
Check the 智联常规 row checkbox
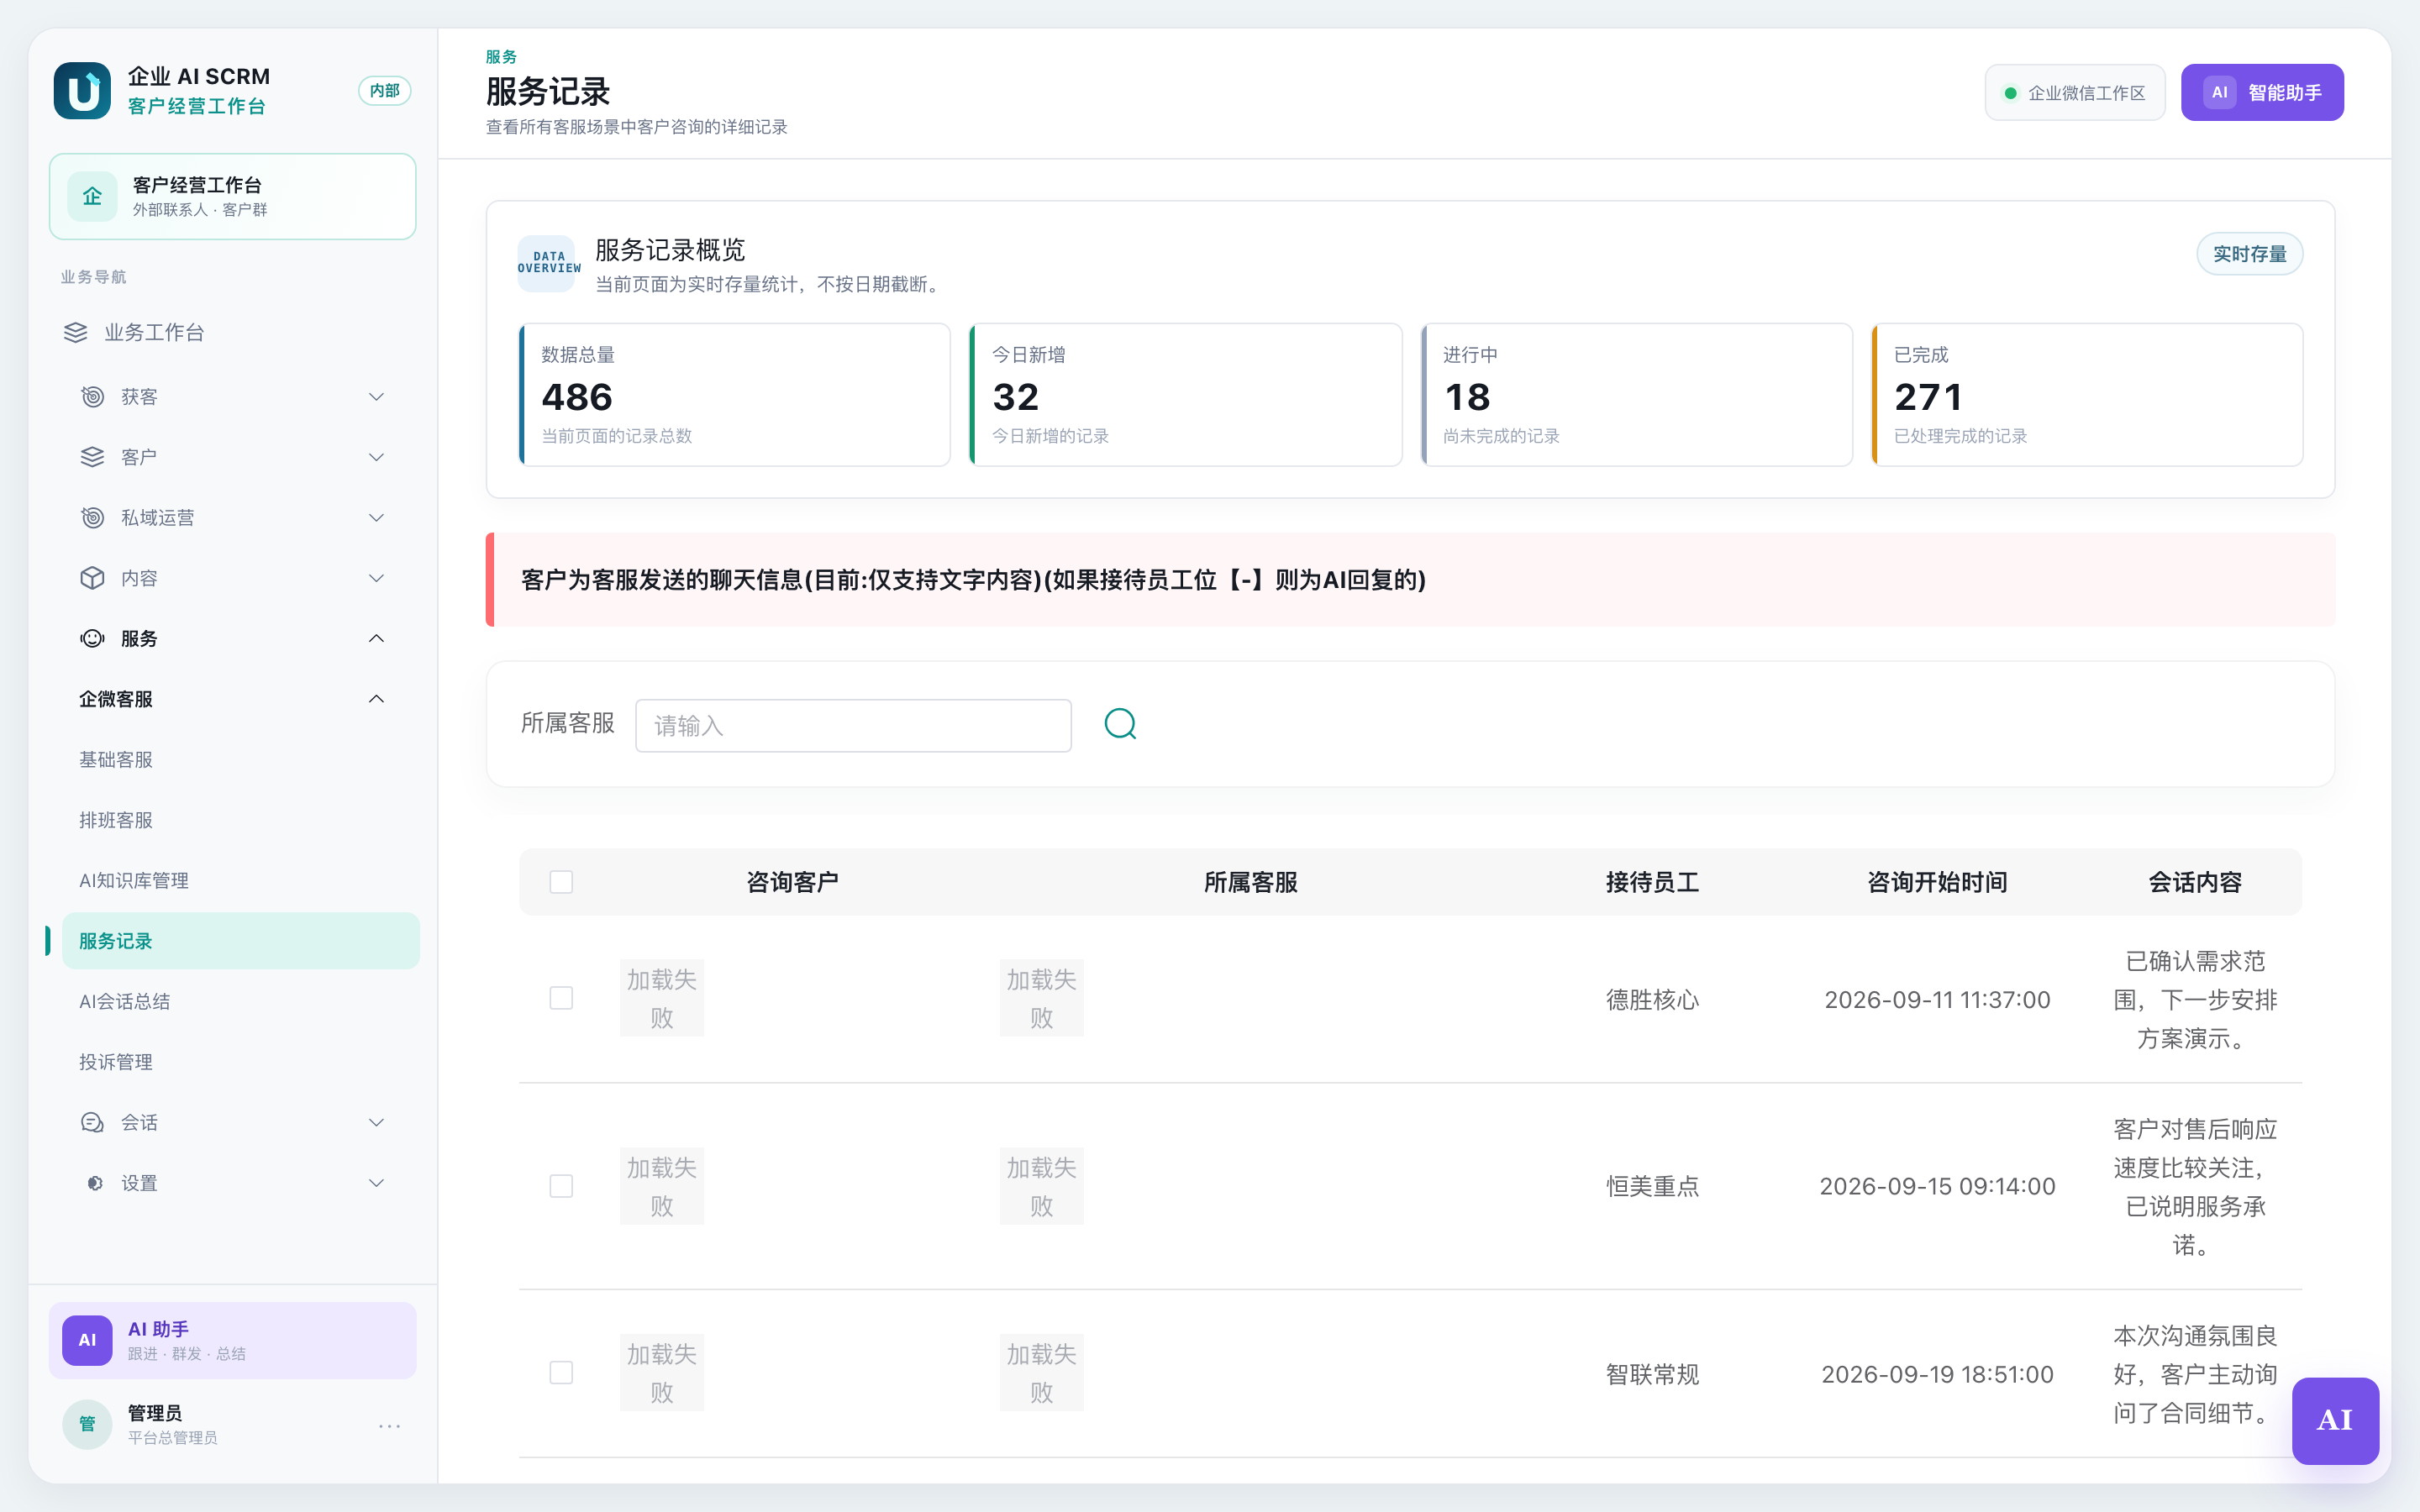tap(561, 1373)
